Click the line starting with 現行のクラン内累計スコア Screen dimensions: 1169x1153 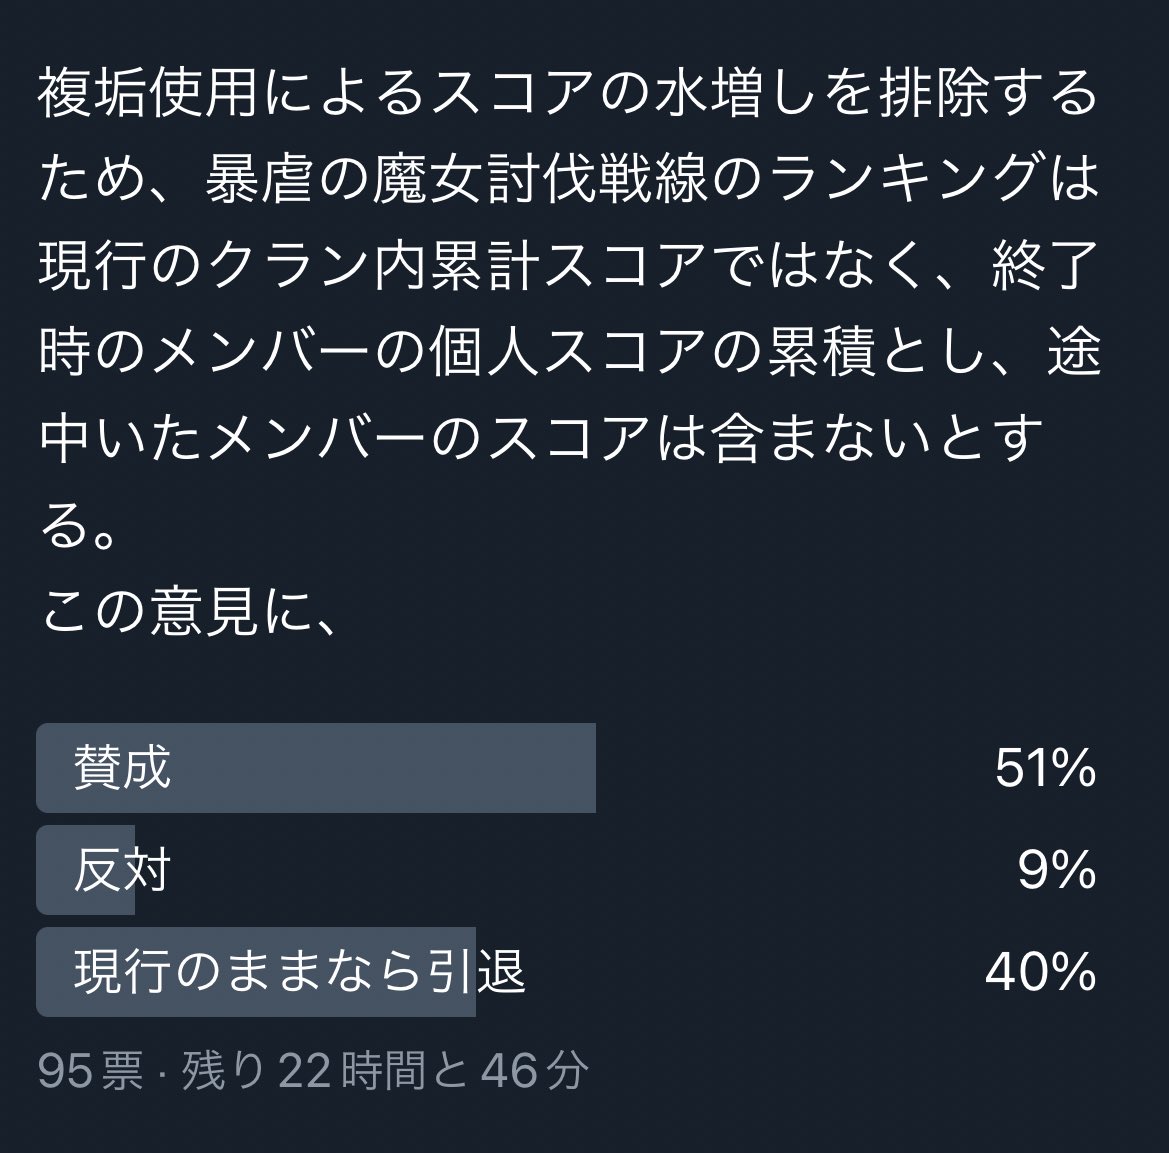click(568, 265)
